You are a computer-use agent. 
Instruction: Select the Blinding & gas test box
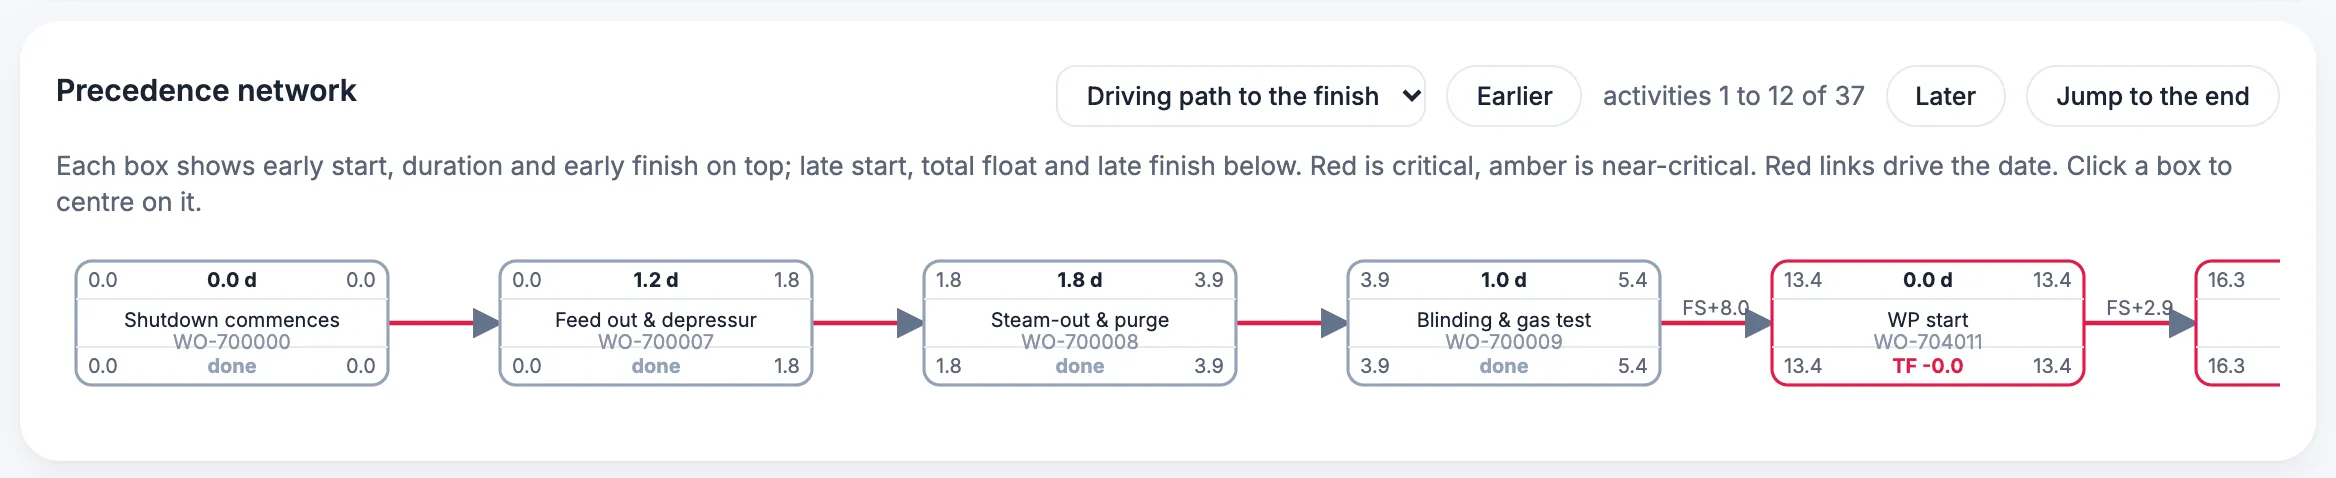click(x=1504, y=323)
